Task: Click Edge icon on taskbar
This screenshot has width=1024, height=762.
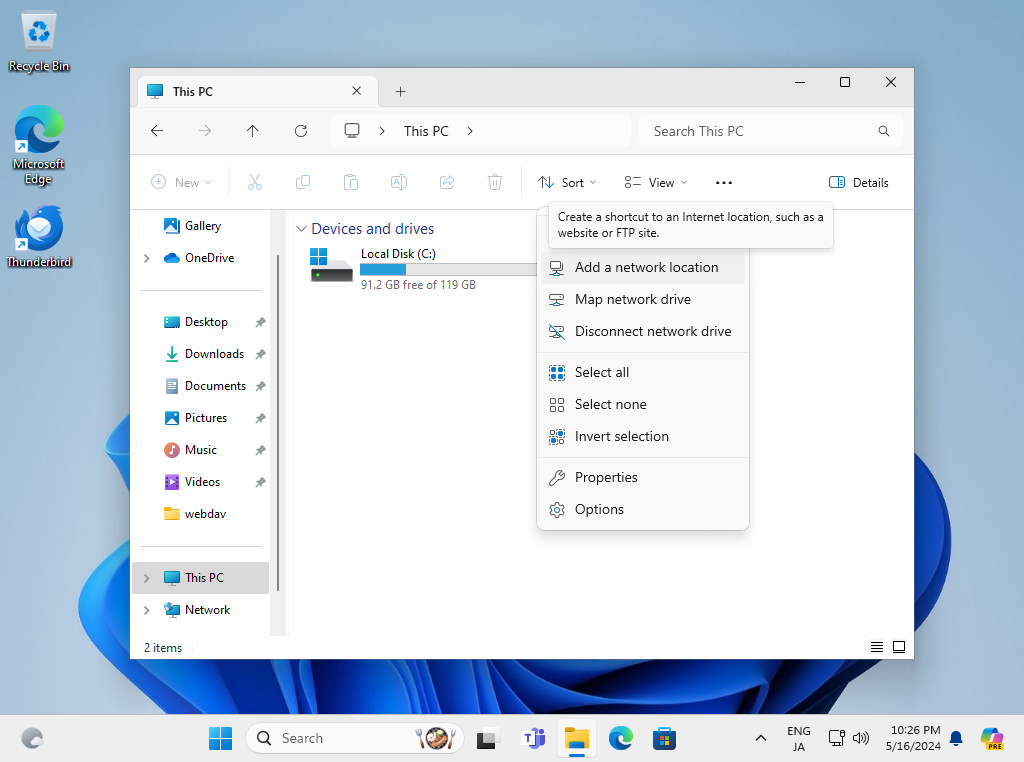Action: pos(620,738)
